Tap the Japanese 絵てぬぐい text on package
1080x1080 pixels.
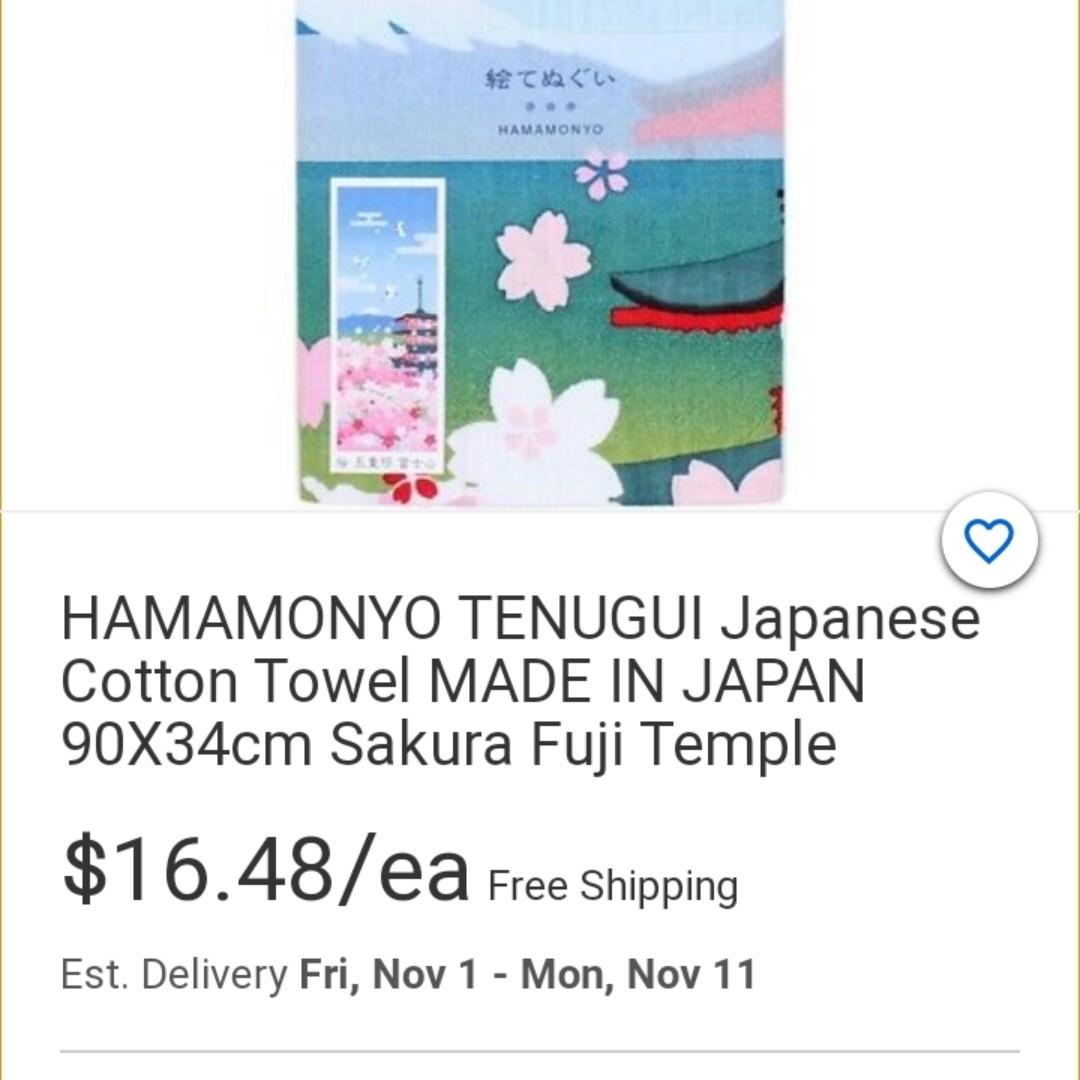coord(550,80)
